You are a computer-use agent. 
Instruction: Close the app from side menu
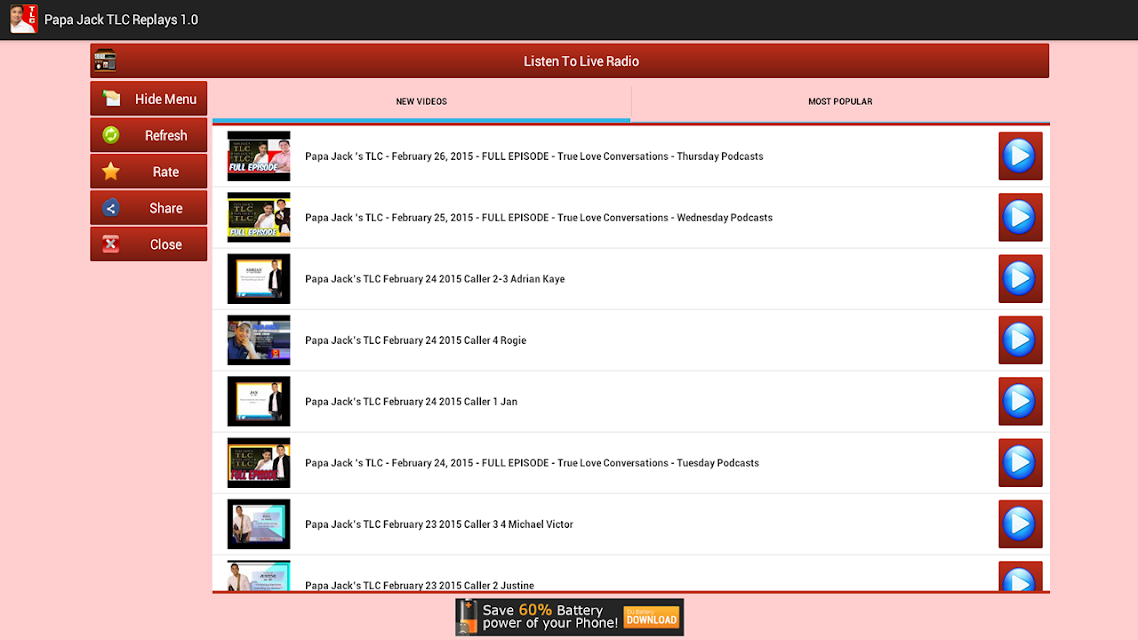[x=149, y=245]
